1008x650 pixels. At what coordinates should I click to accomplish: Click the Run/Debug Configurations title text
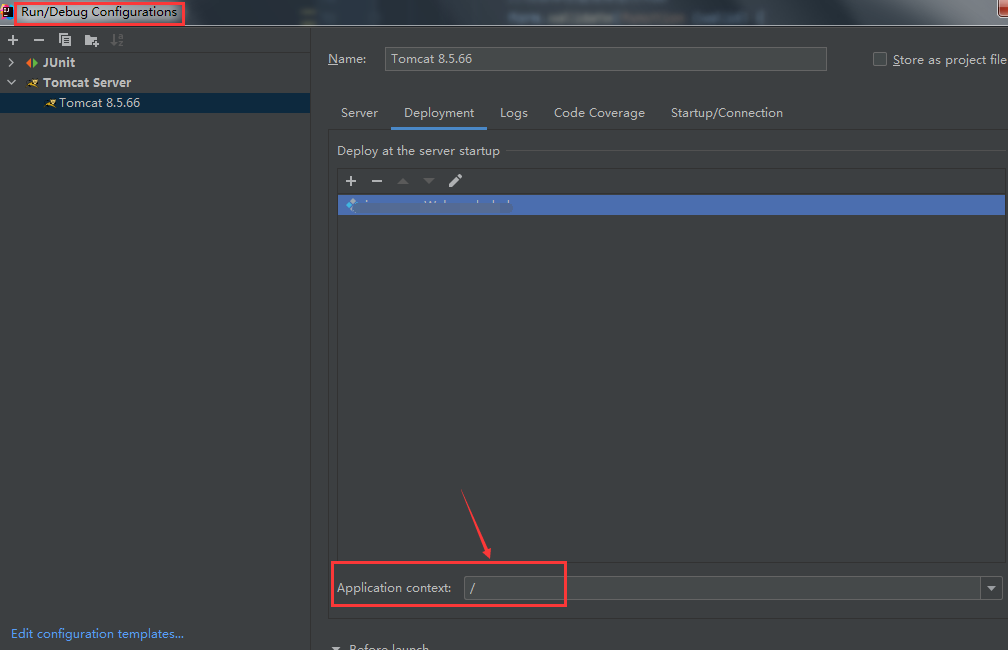[99, 12]
